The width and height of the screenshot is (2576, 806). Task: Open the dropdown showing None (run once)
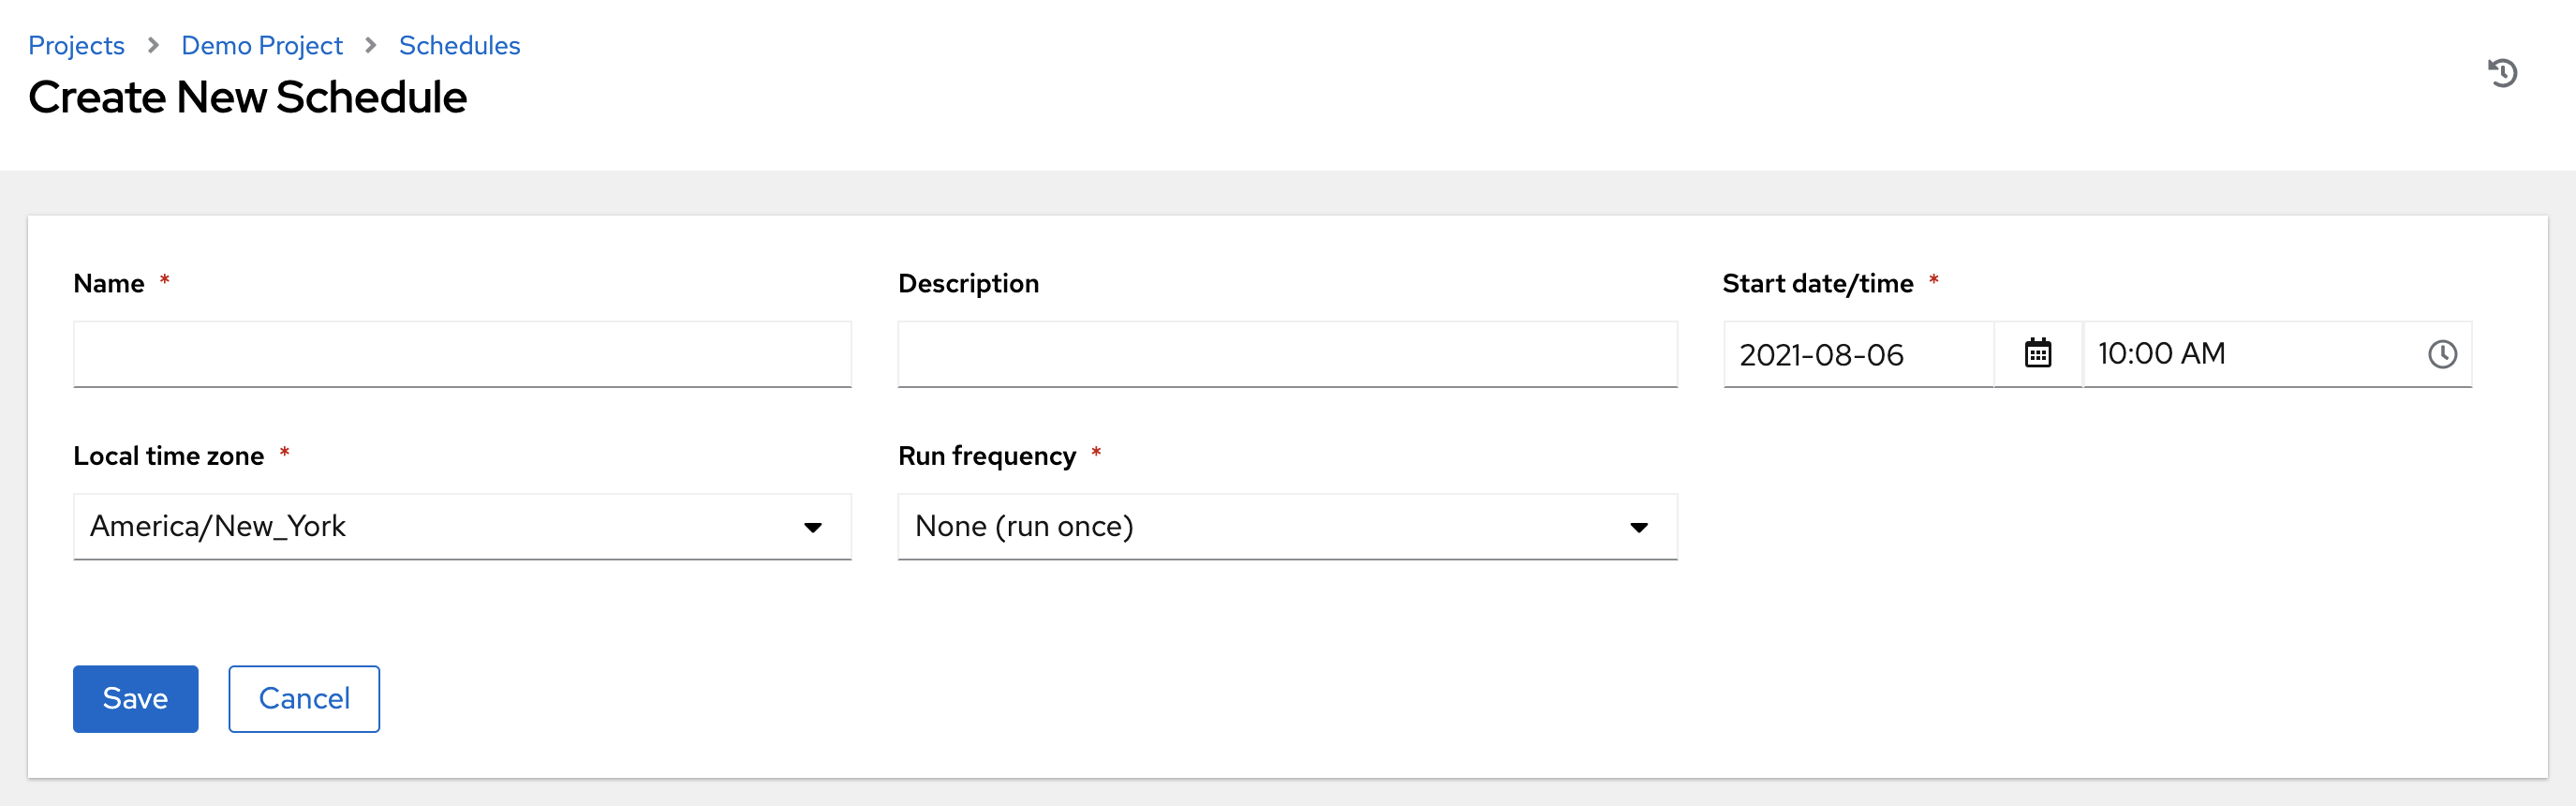(x=1286, y=527)
